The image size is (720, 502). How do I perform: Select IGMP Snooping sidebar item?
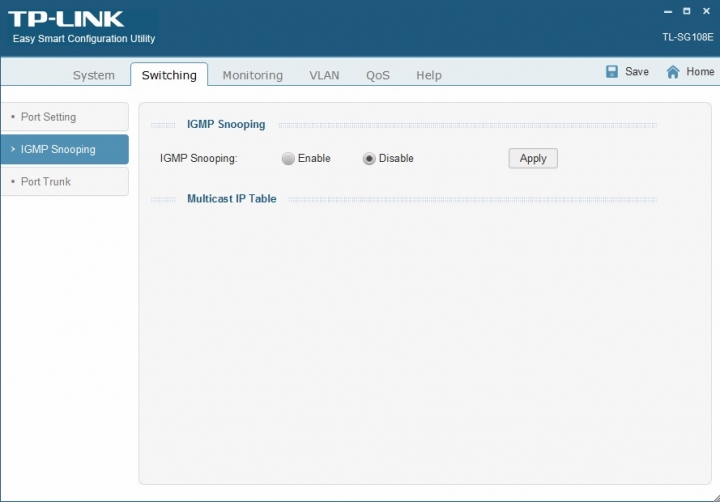pyautogui.click(x=64, y=149)
